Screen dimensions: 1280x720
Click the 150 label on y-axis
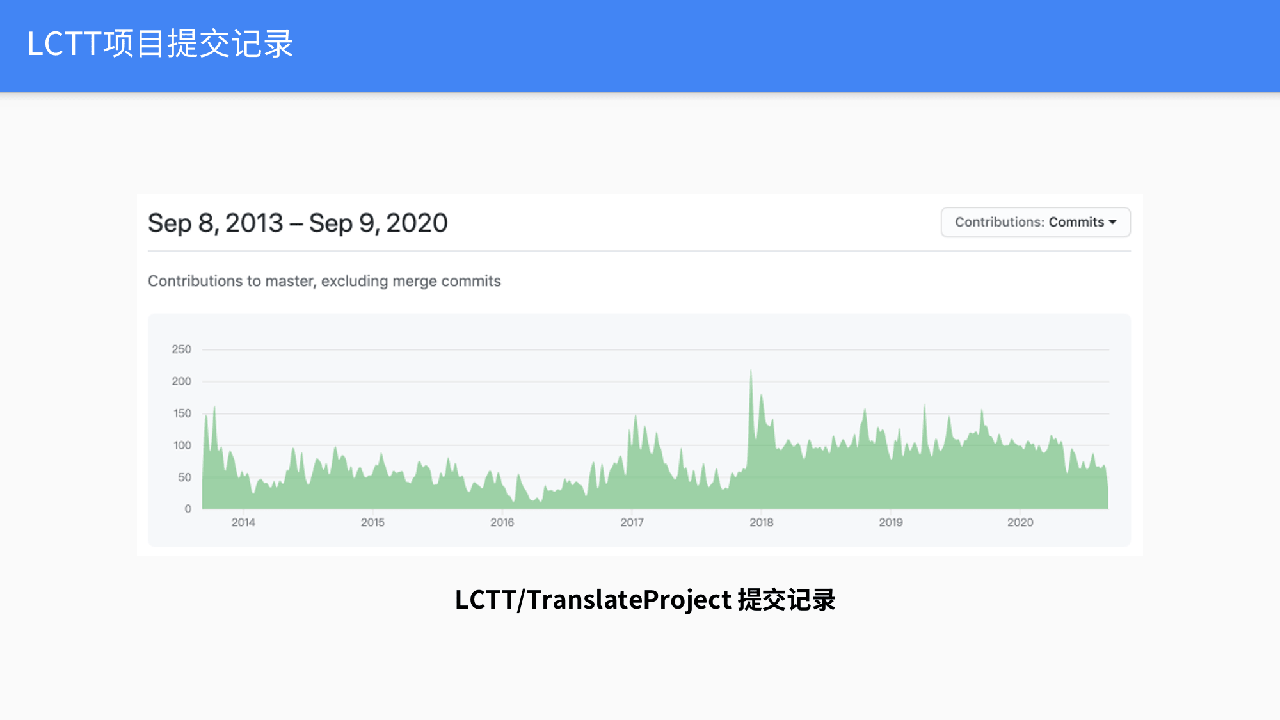[181, 413]
